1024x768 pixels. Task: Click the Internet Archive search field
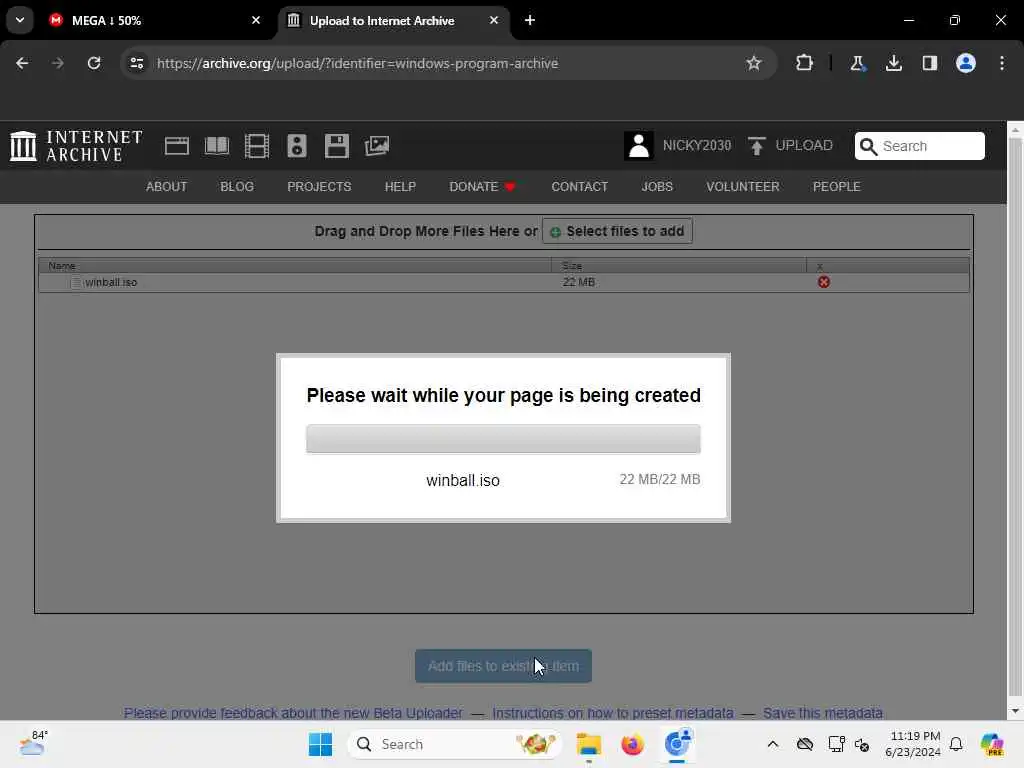pos(920,146)
